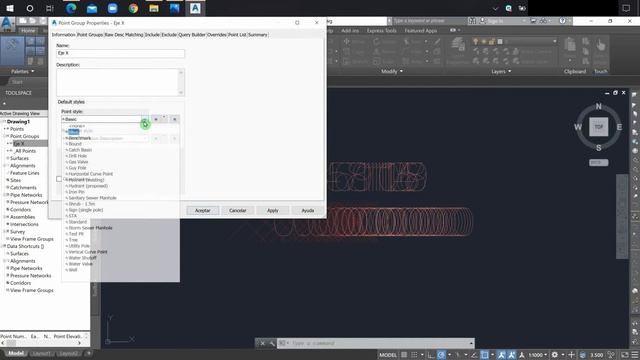Open the Point style dropdown arrow

coord(144,120)
